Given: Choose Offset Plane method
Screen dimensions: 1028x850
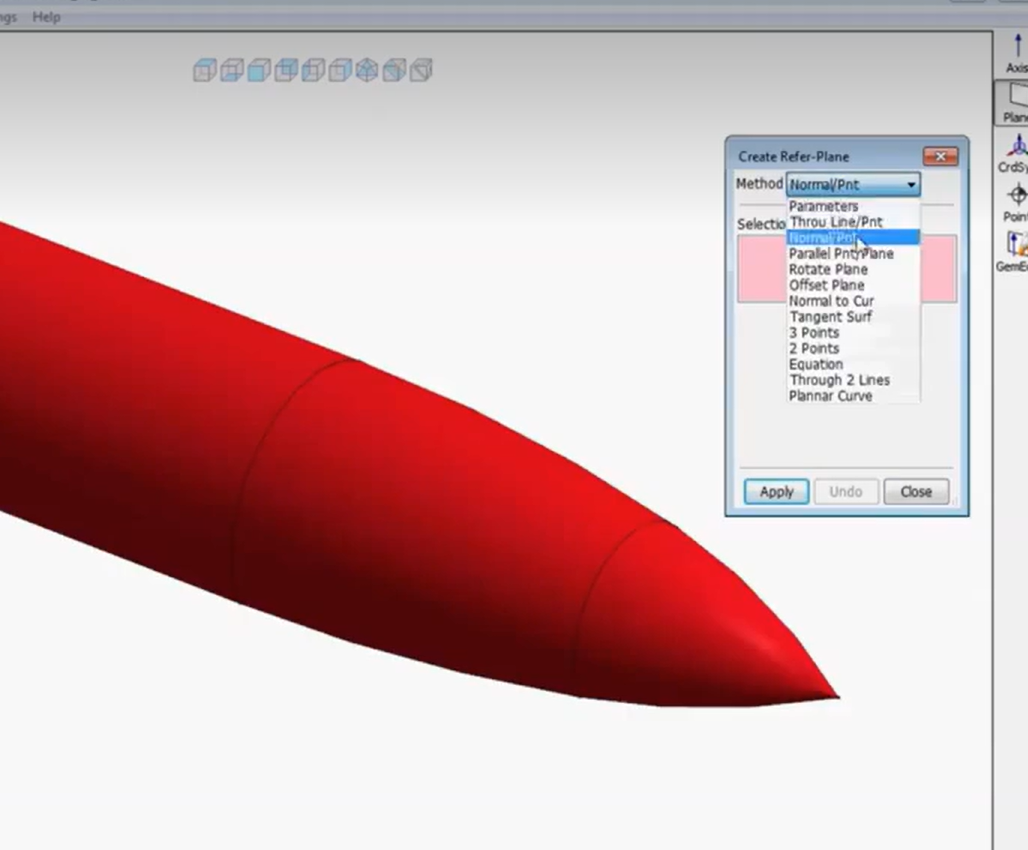Looking at the screenshot, I should point(853,285).
